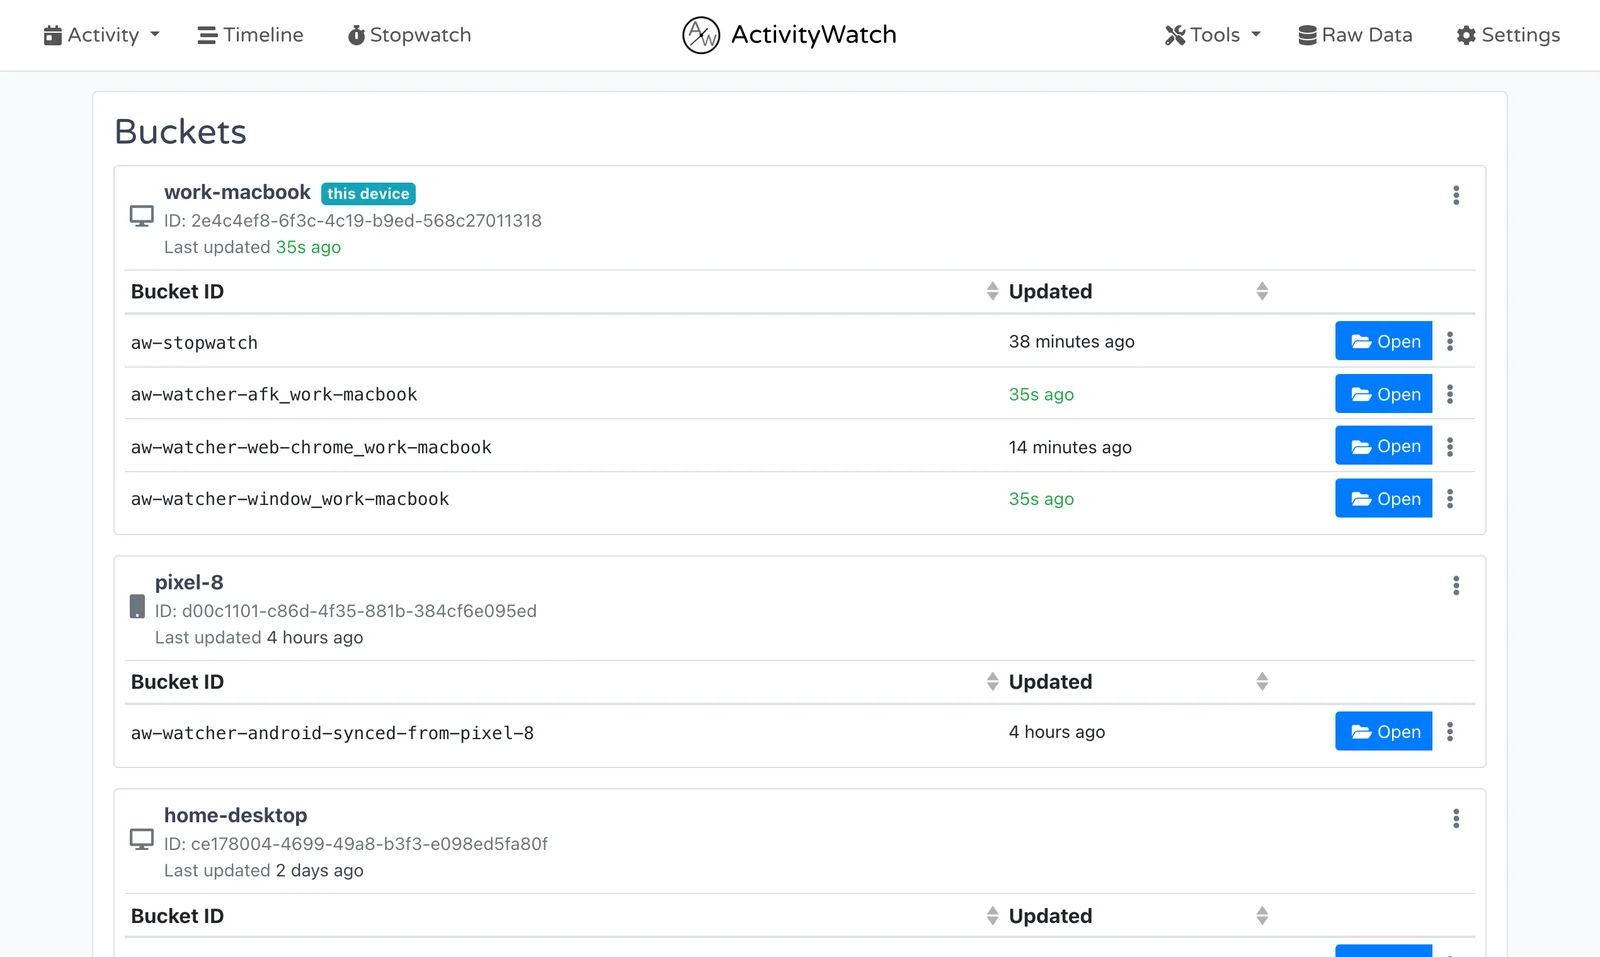Open the Settings page
1600x957 pixels.
tap(1508, 35)
